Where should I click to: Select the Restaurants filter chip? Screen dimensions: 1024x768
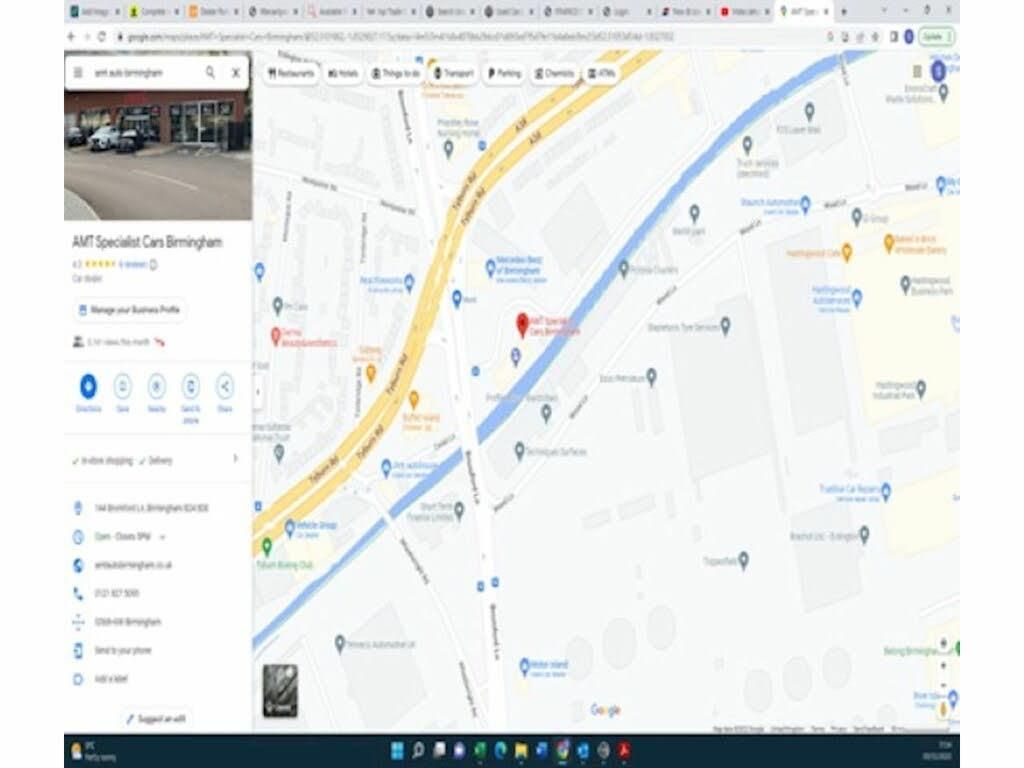point(292,73)
